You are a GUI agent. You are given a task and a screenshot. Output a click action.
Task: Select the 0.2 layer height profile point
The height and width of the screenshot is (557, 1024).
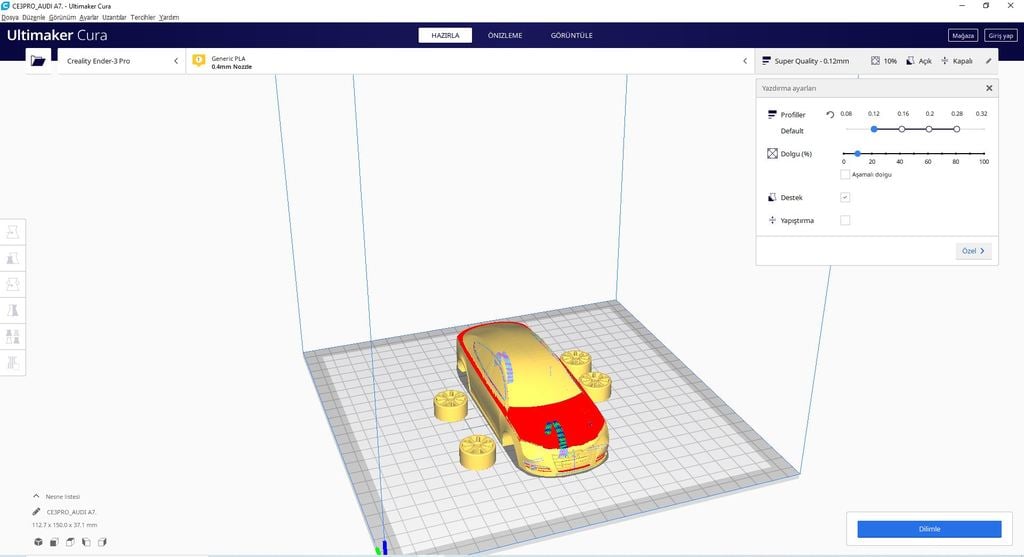tap(929, 129)
